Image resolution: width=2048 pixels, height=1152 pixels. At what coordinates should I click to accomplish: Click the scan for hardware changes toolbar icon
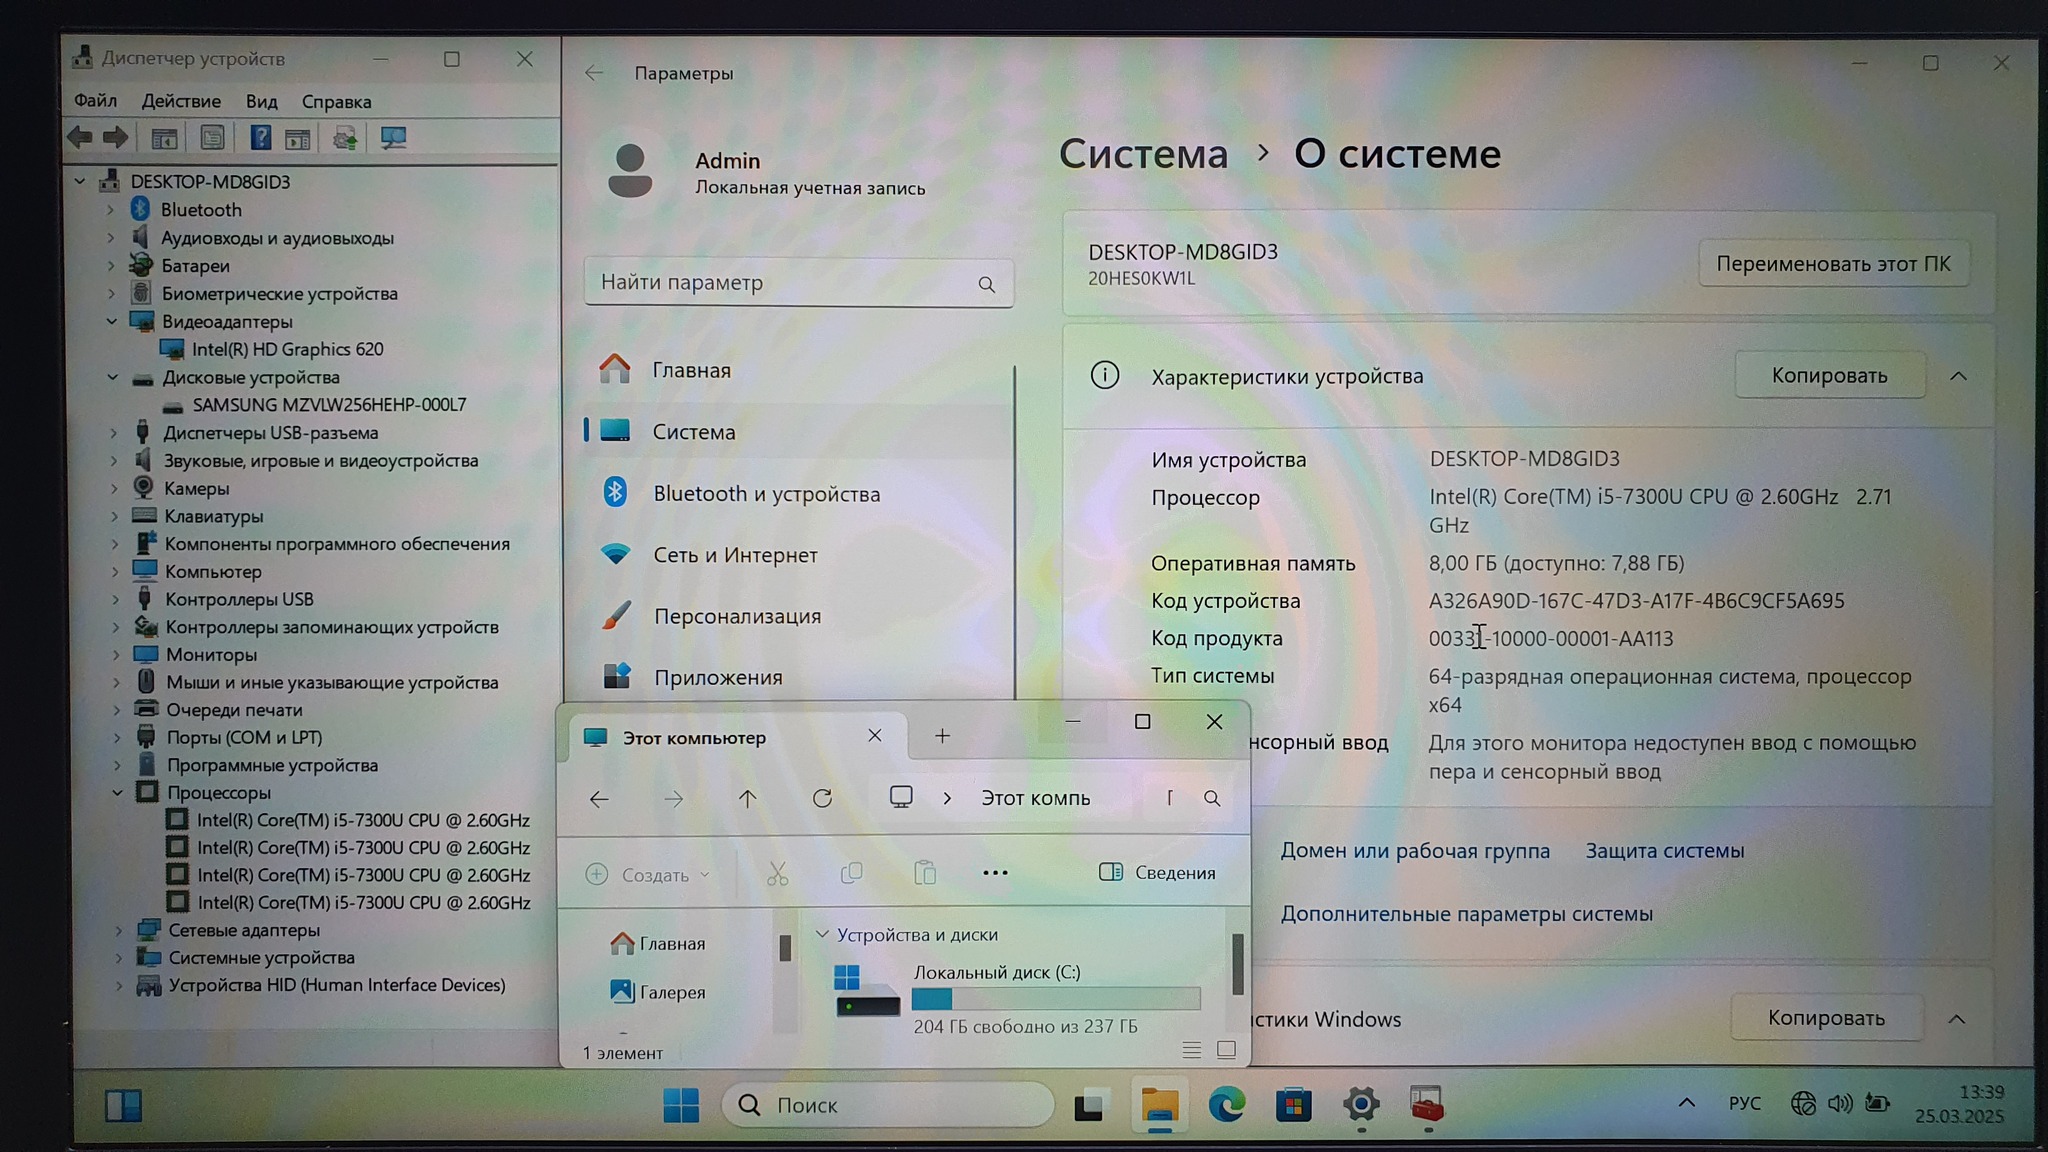[393, 138]
